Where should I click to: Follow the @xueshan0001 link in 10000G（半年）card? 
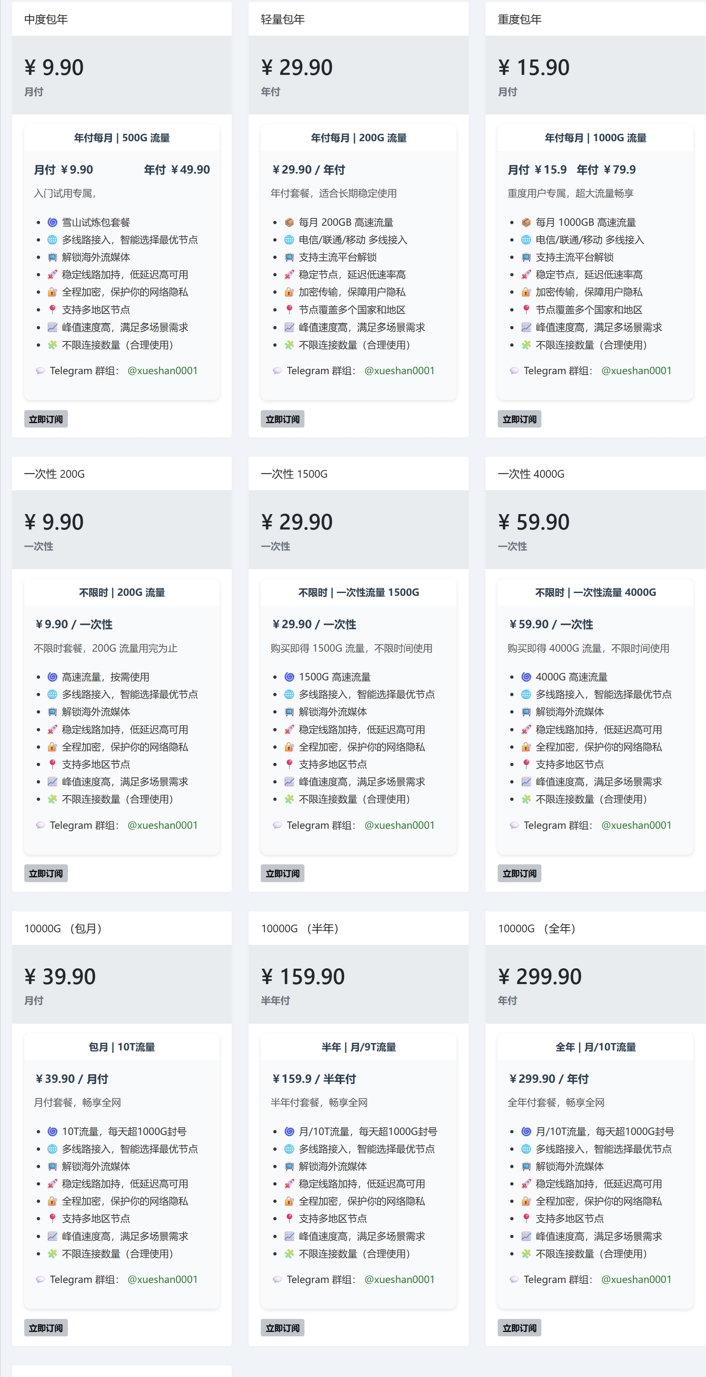click(399, 1279)
